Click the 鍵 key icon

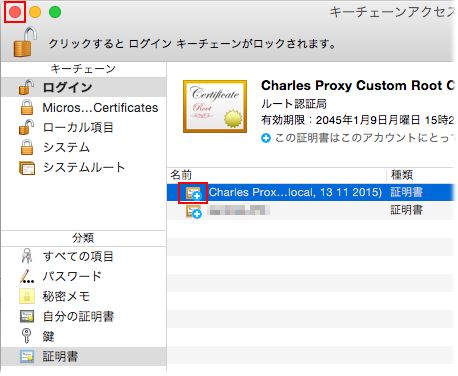26,336
